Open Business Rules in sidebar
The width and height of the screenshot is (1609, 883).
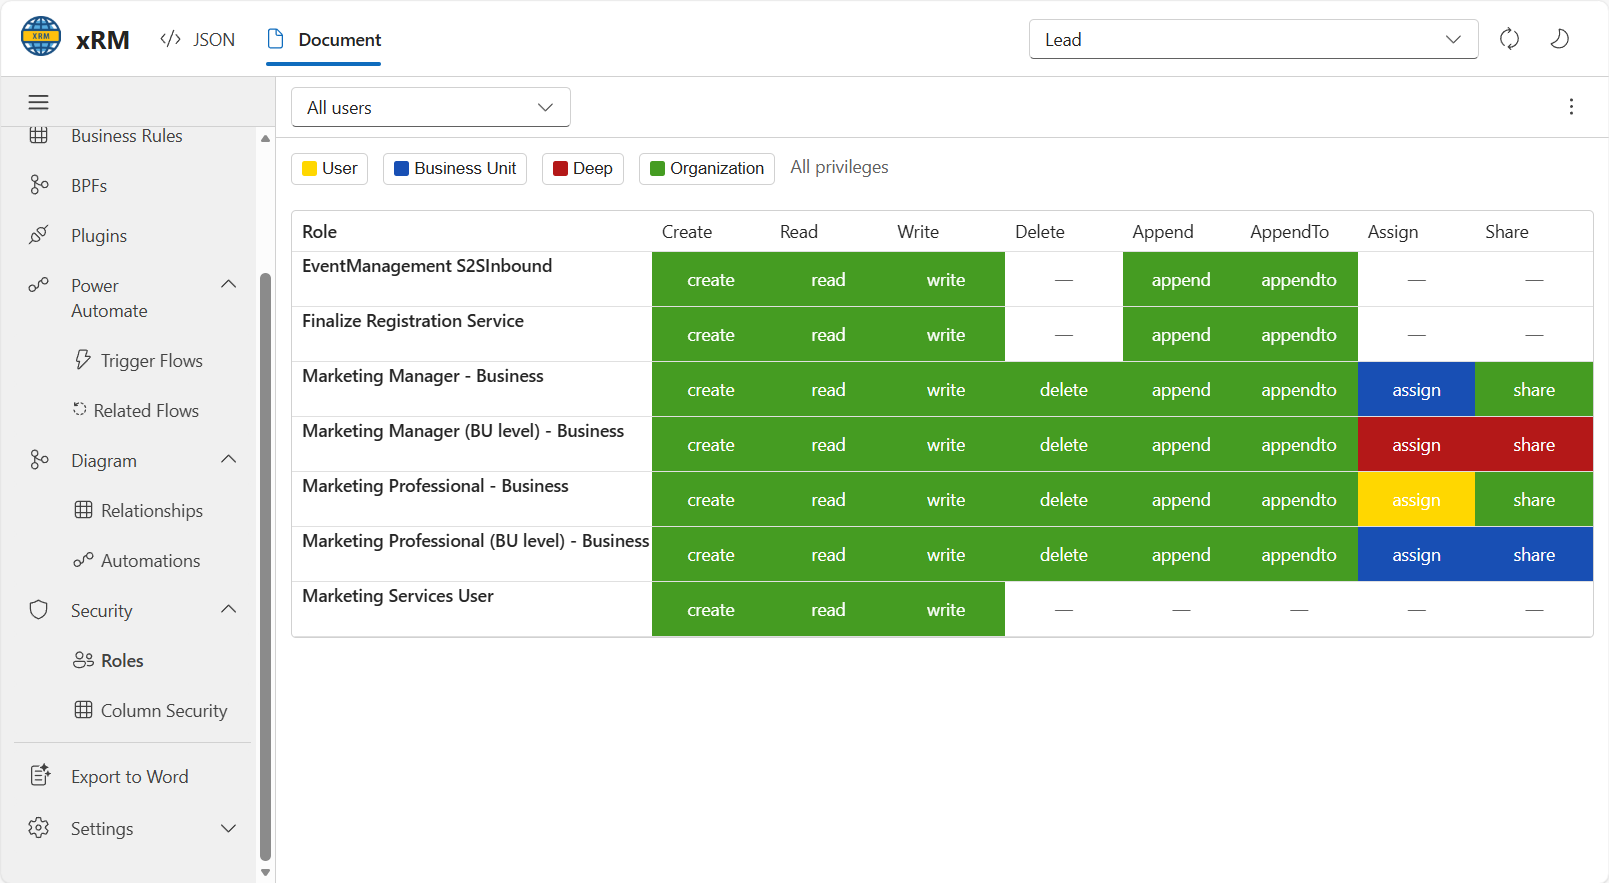[127, 136]
